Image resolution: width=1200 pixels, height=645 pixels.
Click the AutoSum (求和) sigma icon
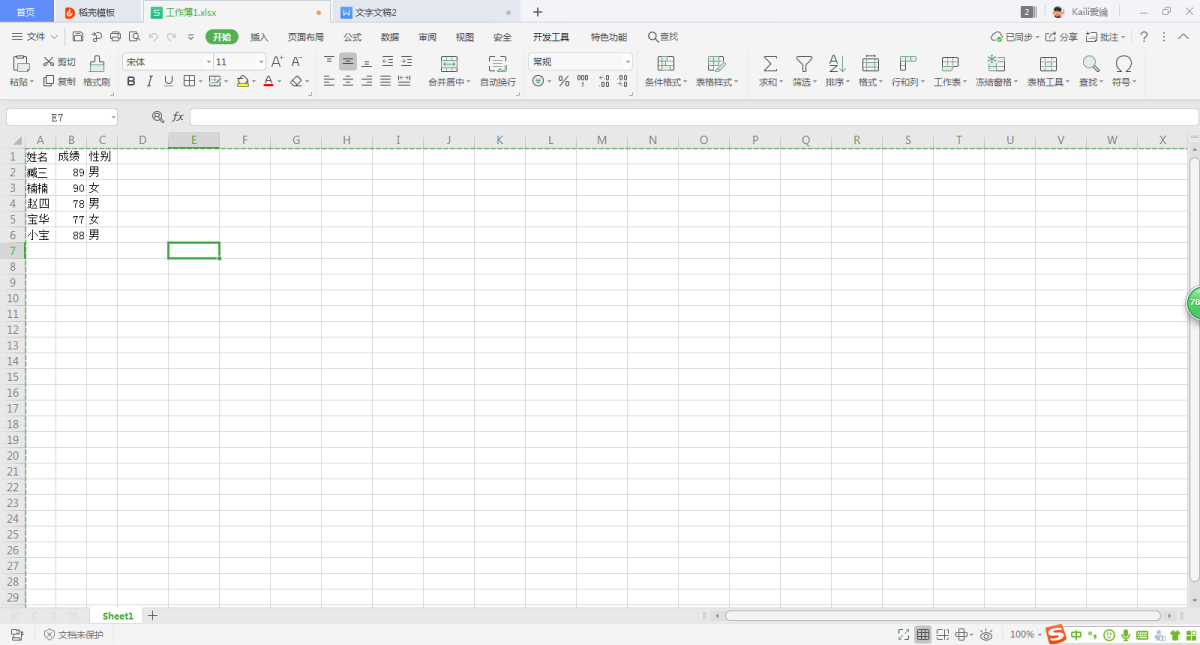pyautogui.click(x=770, y=64)
